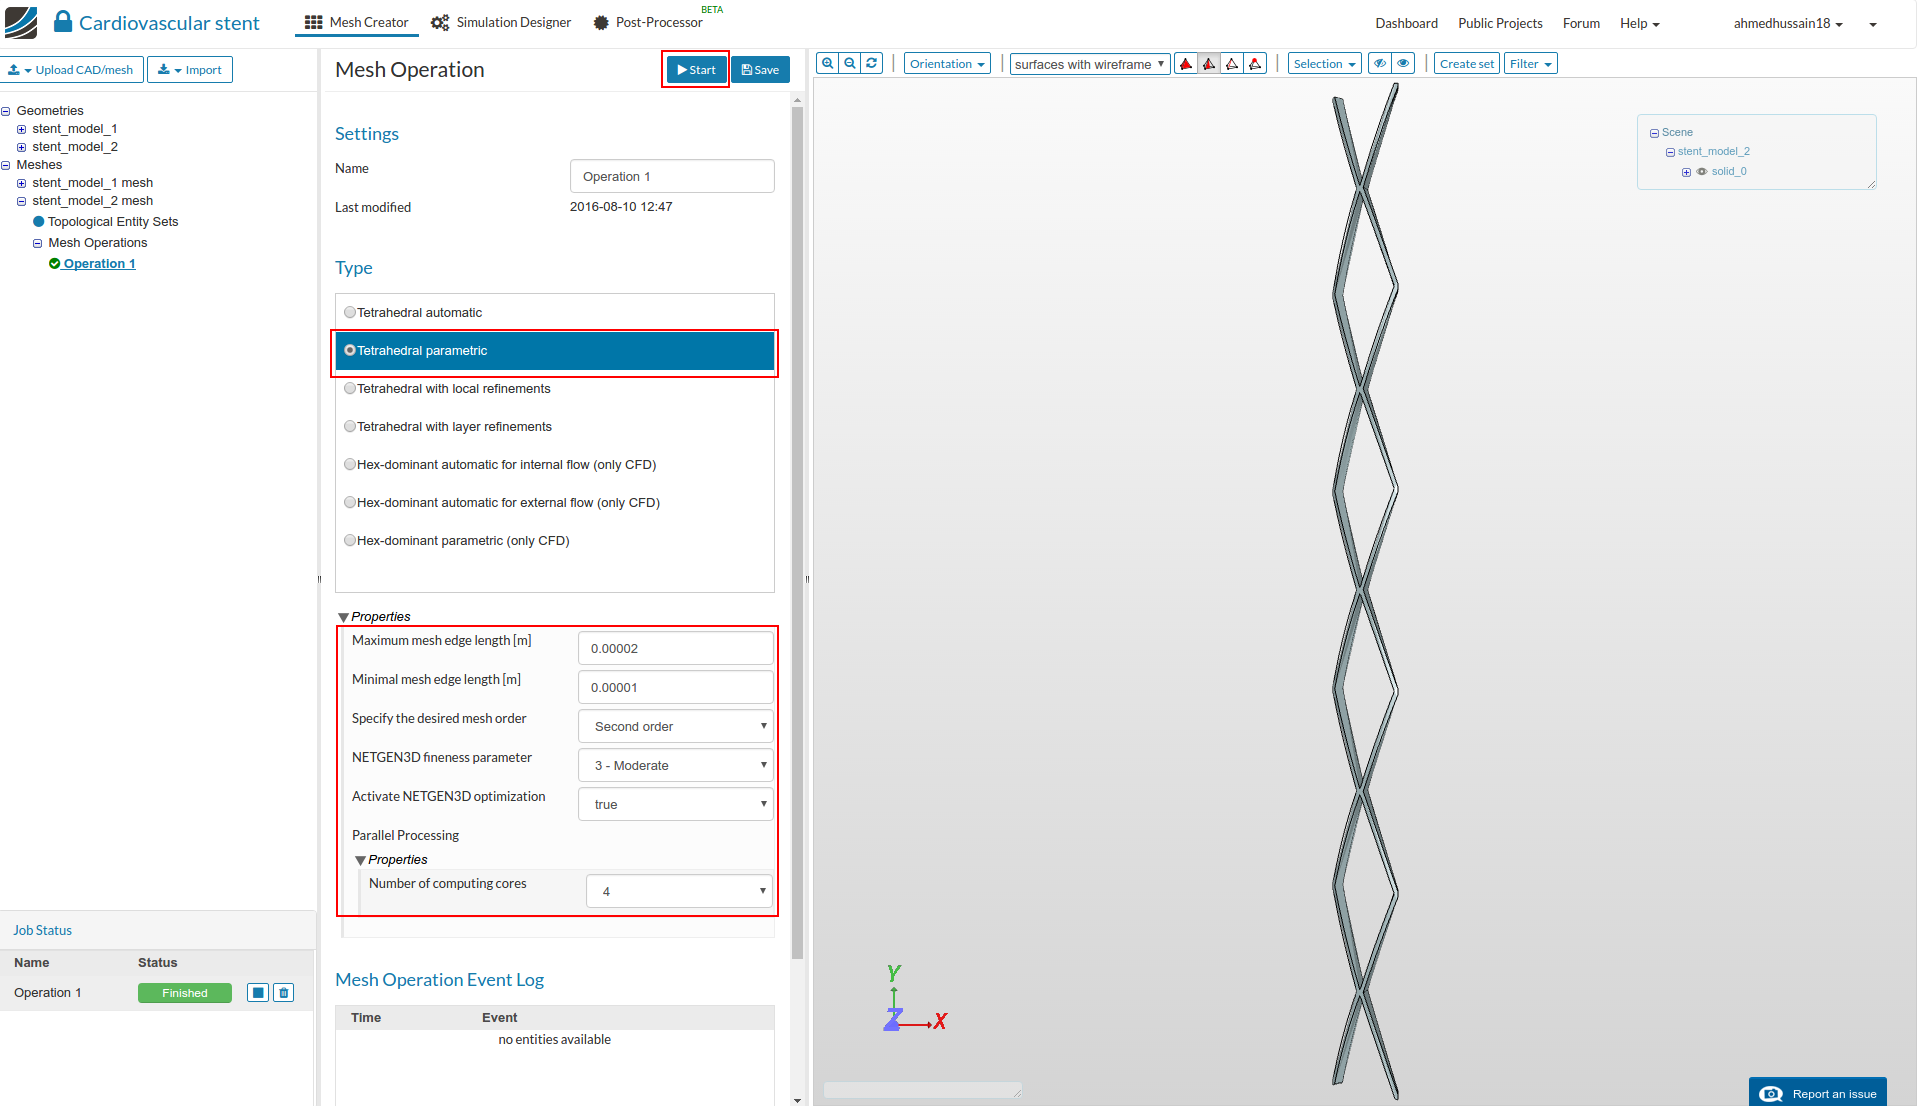Image resolution: width=1917 pixels, height=1106 pixels.
Task: Open Public Projects page
Action: click(x=1500, y=23)
